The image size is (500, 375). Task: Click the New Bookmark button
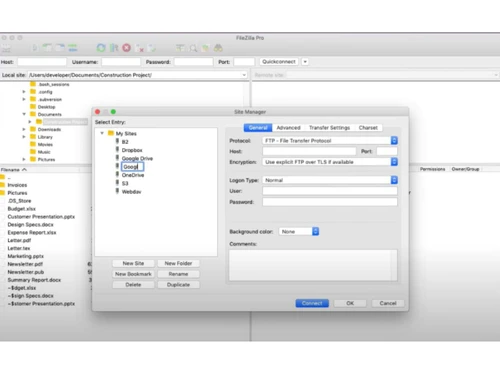point(133,274)
